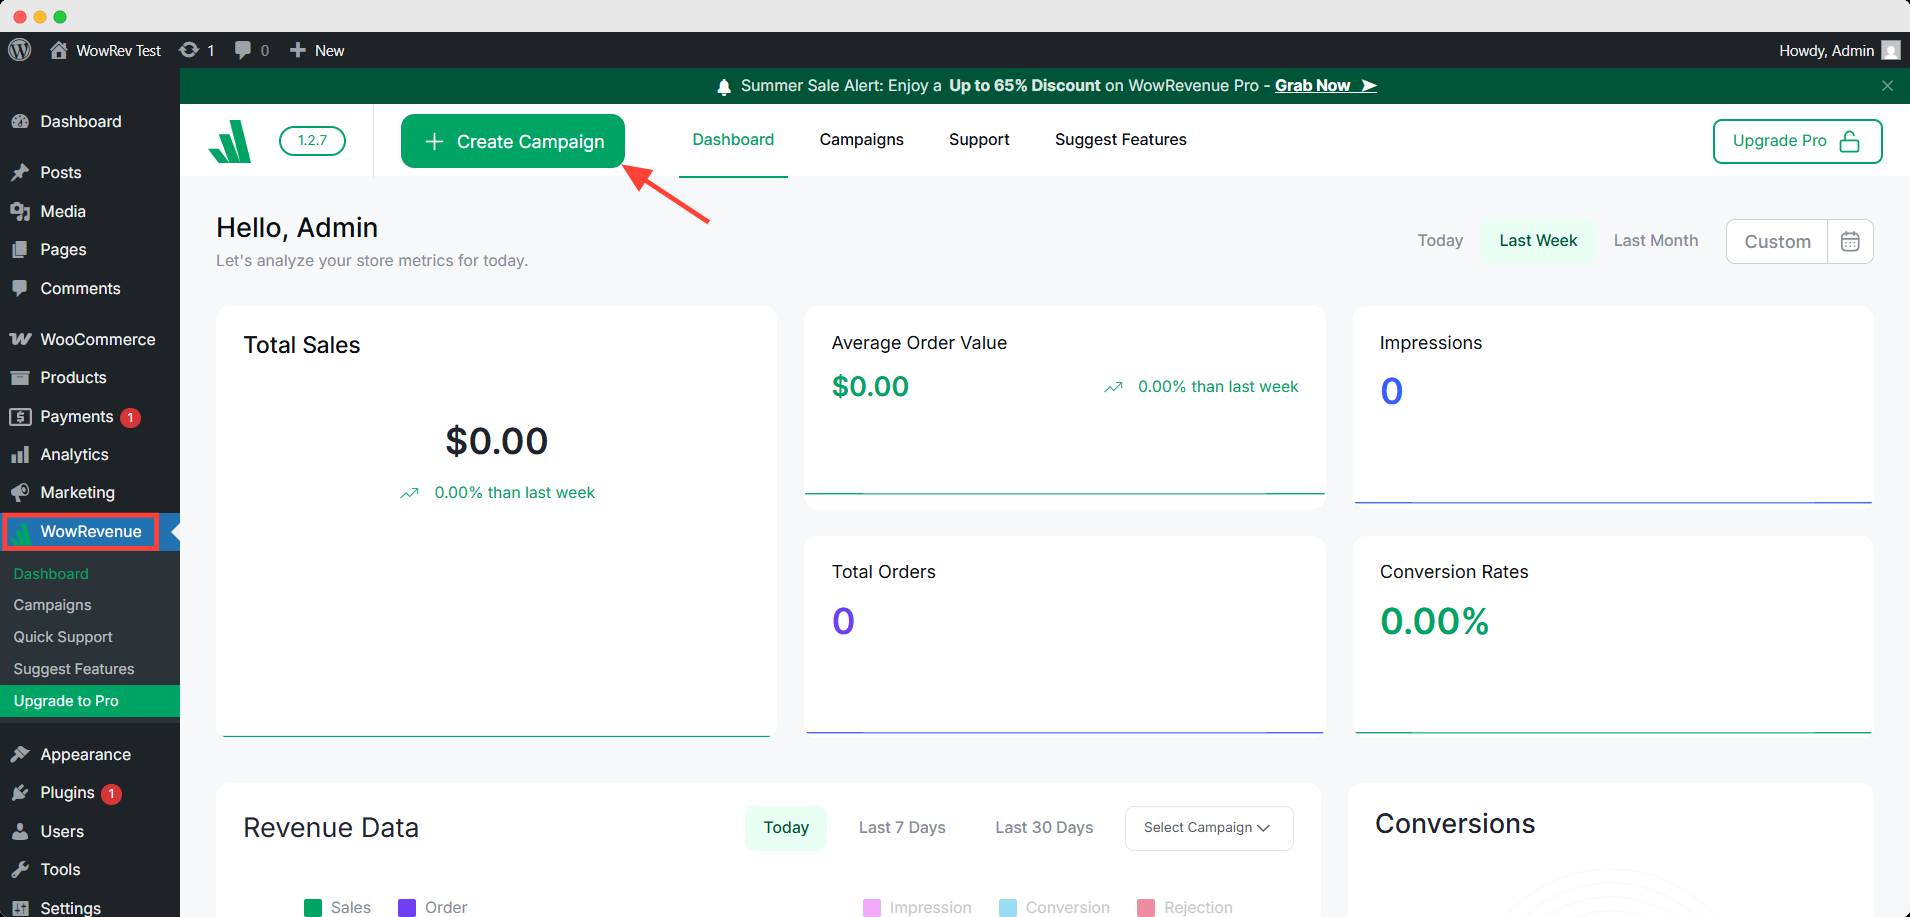Click the 1.2.7 version badge
Viewport: 1910px width, 917px height.
pos(312,141)
